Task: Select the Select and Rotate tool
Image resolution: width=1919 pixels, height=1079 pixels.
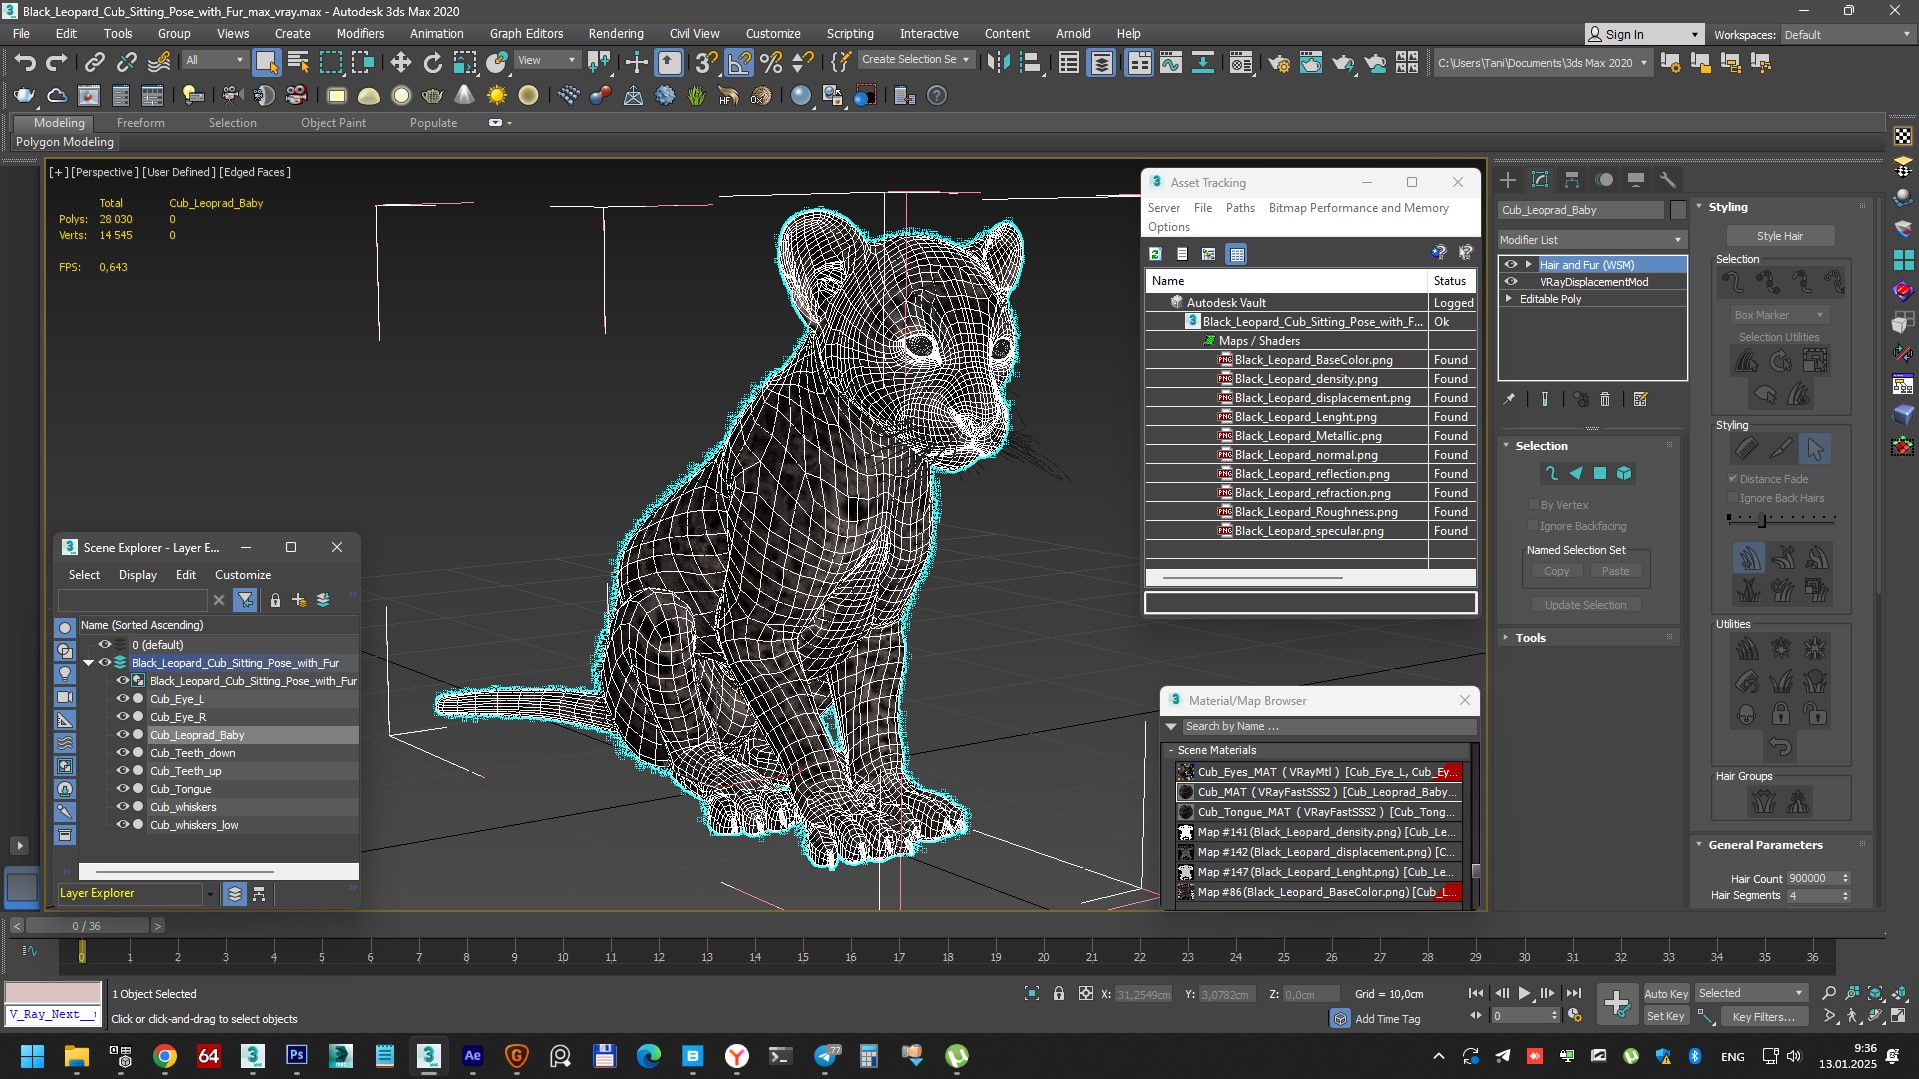Action: point(432,63)
